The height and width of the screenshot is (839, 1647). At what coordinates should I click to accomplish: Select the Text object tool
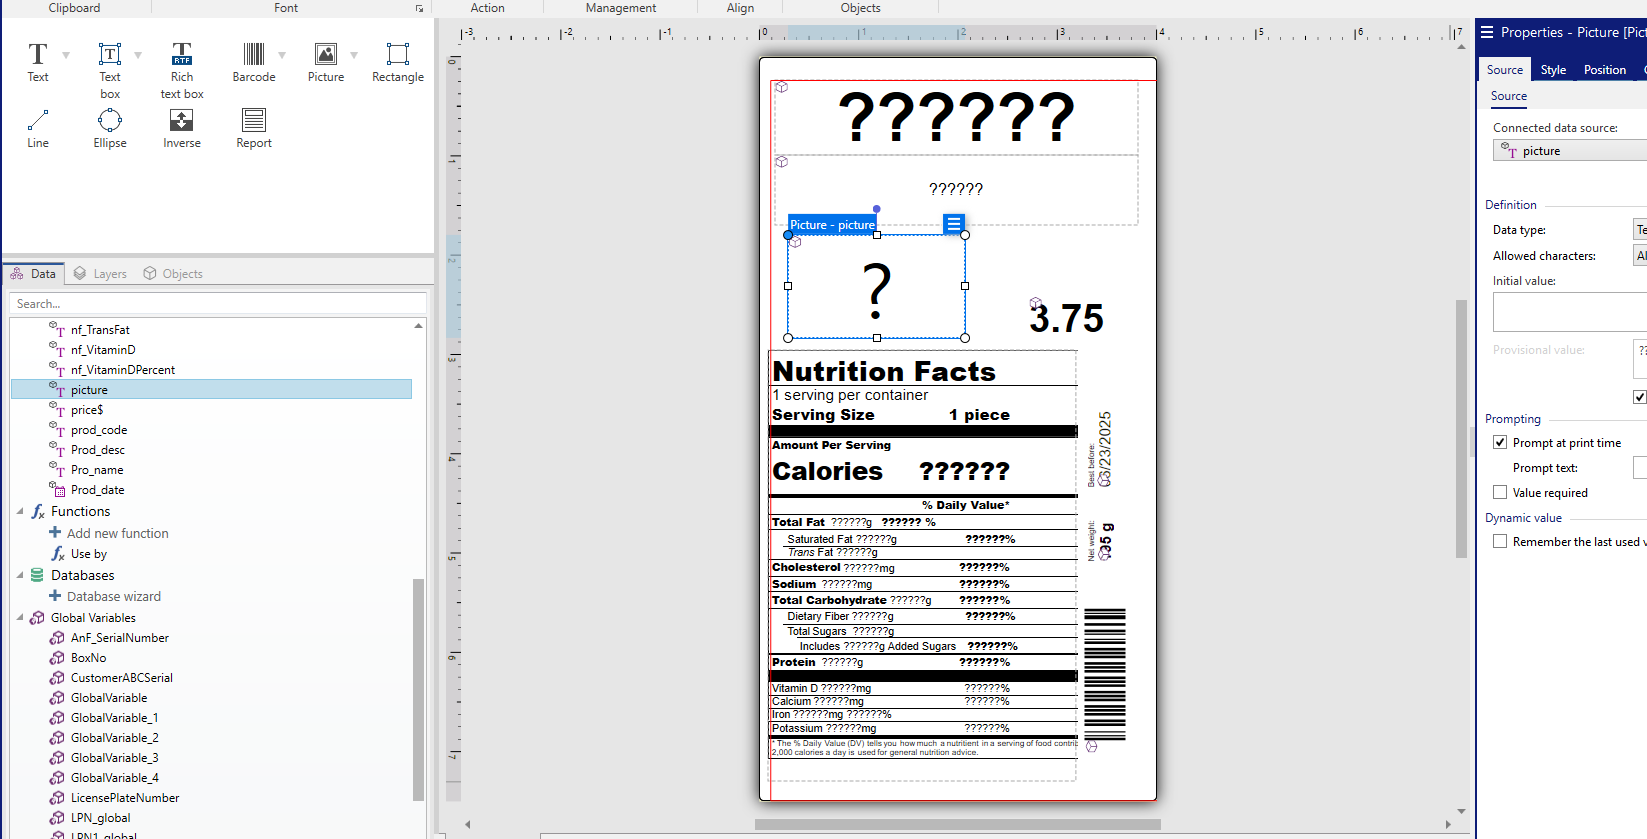click(37, 62)
